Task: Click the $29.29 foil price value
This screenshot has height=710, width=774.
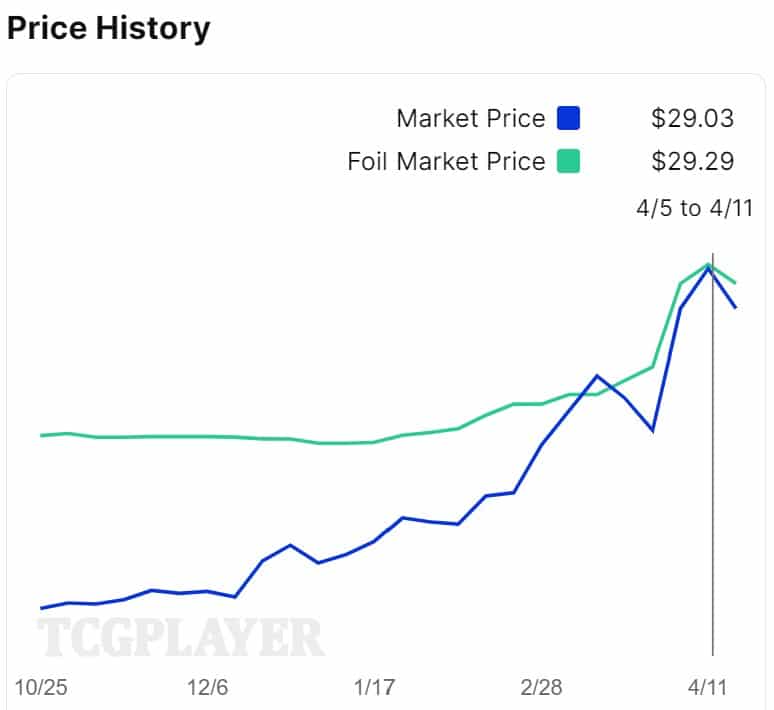Action: coord(692,161)
